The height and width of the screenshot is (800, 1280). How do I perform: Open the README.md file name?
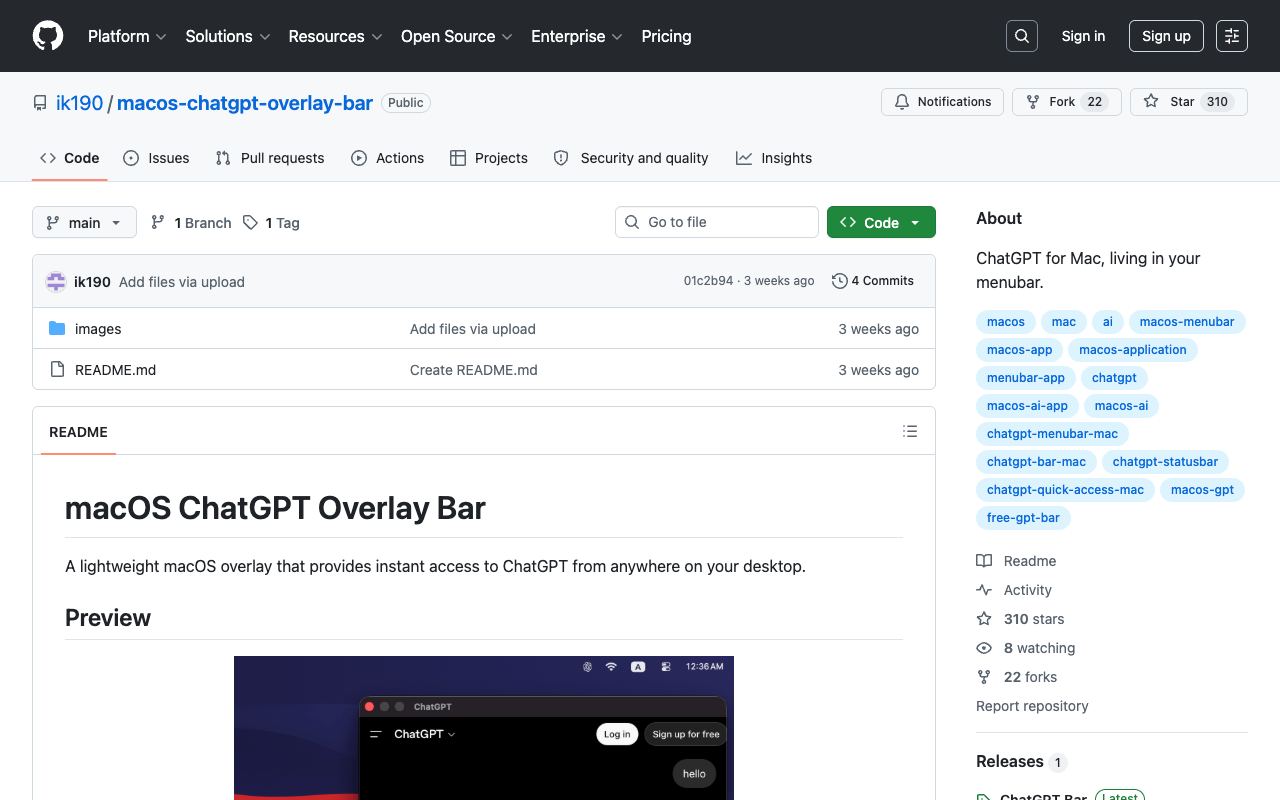115,370
